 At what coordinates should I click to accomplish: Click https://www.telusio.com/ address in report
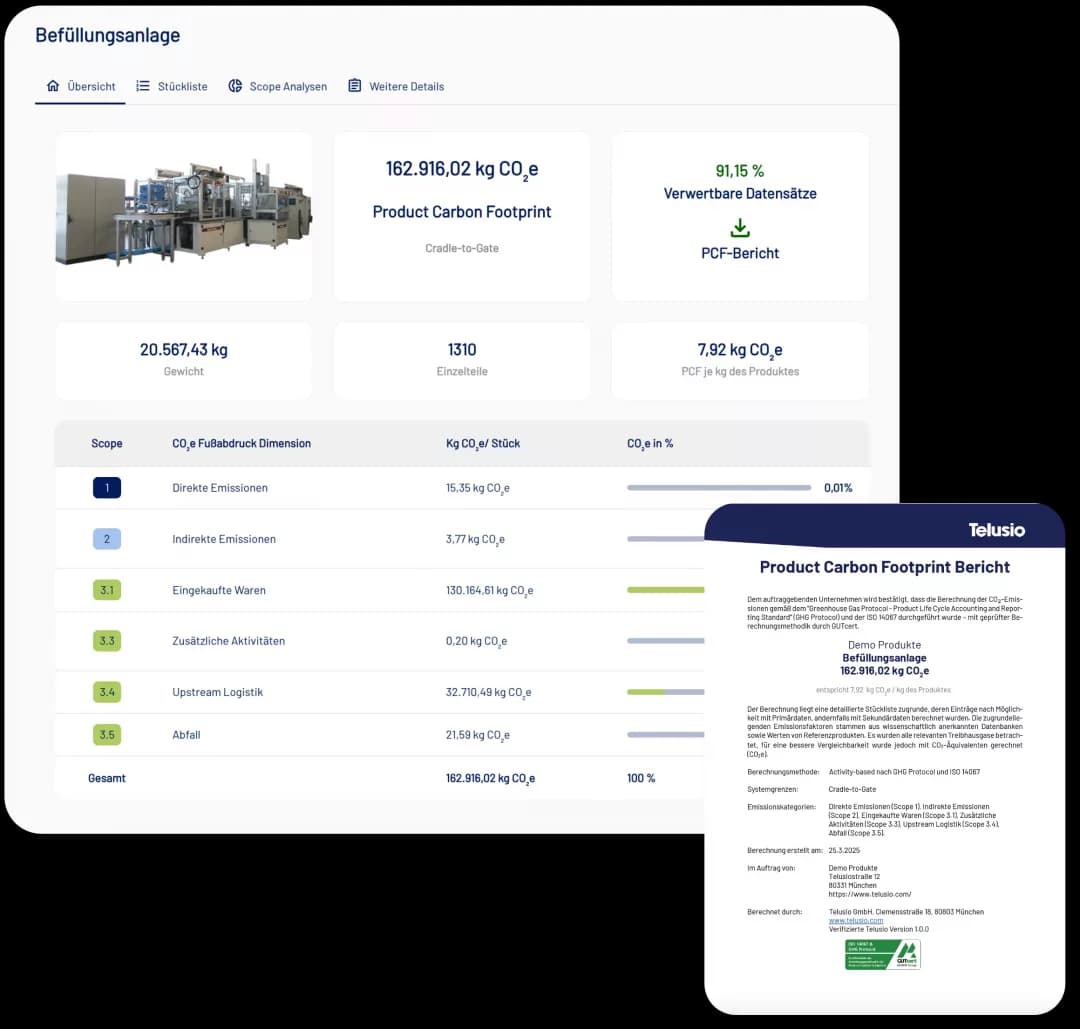coord(869,894)
